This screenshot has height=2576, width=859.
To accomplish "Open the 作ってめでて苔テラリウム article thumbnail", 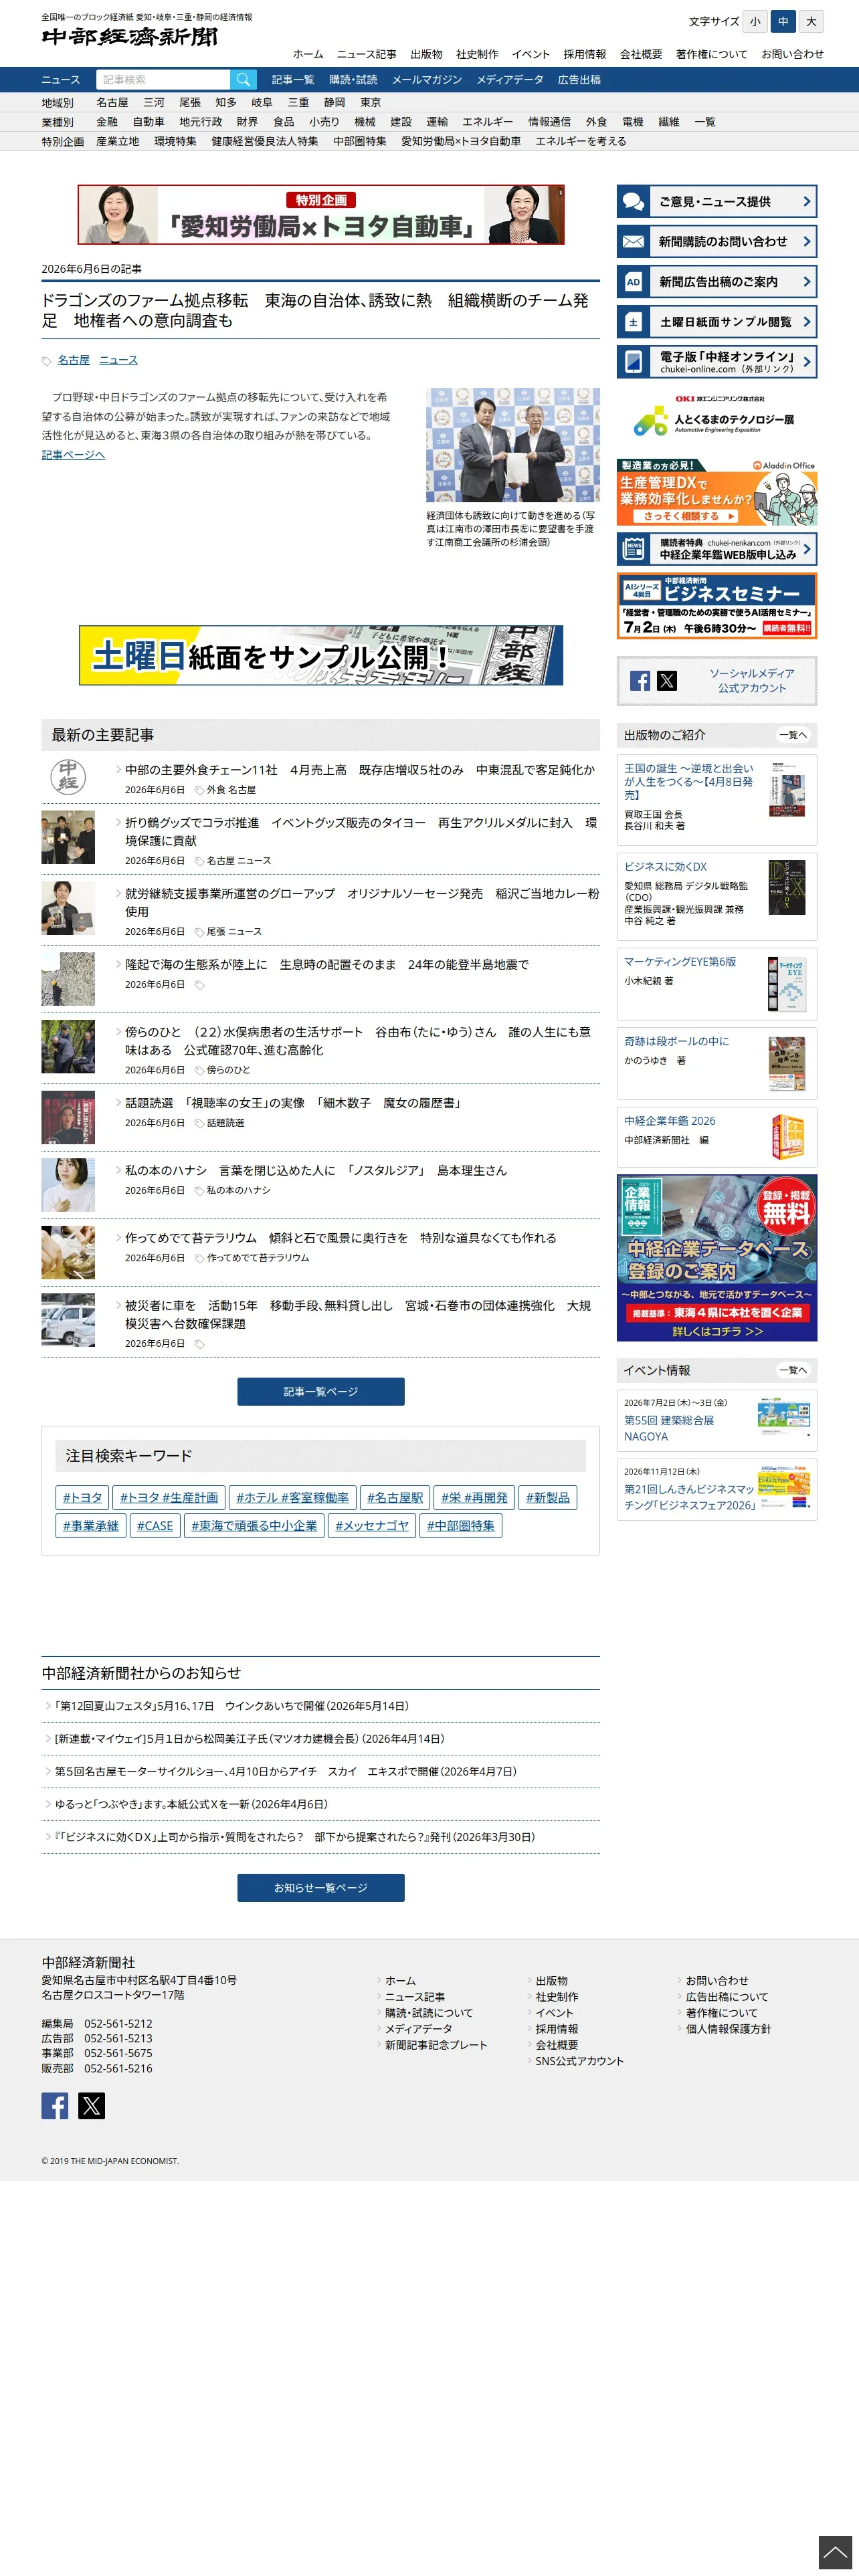I will (68, 1252).
